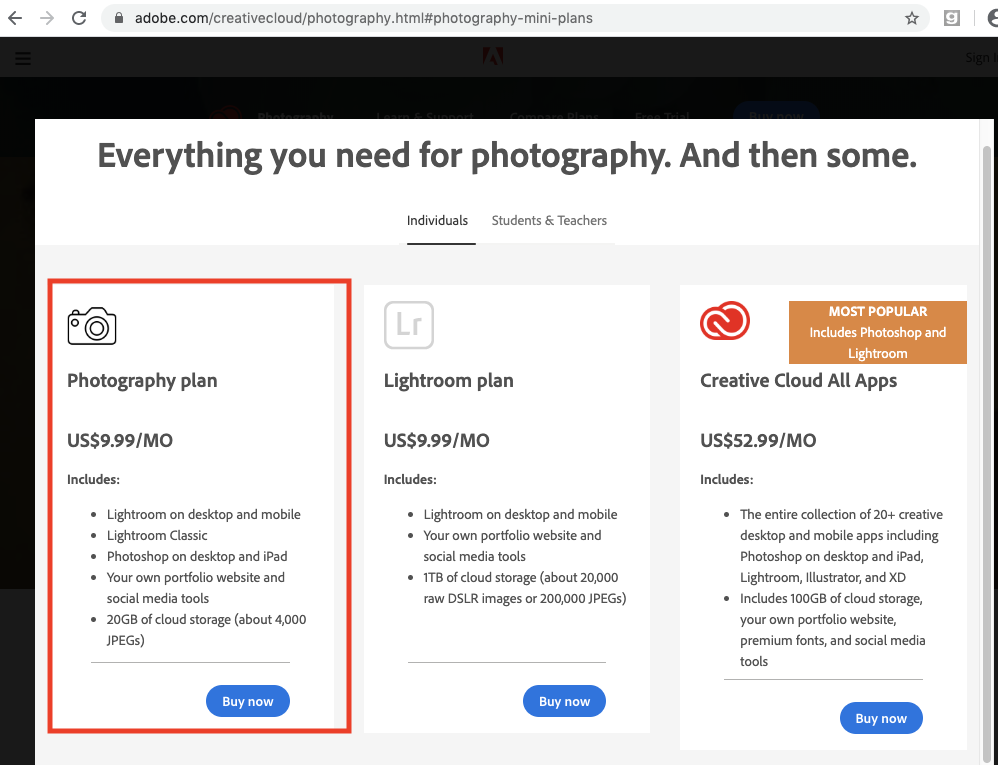Open the browser extension icon beside the star
The image size is (998, 765).
point(952,18)
